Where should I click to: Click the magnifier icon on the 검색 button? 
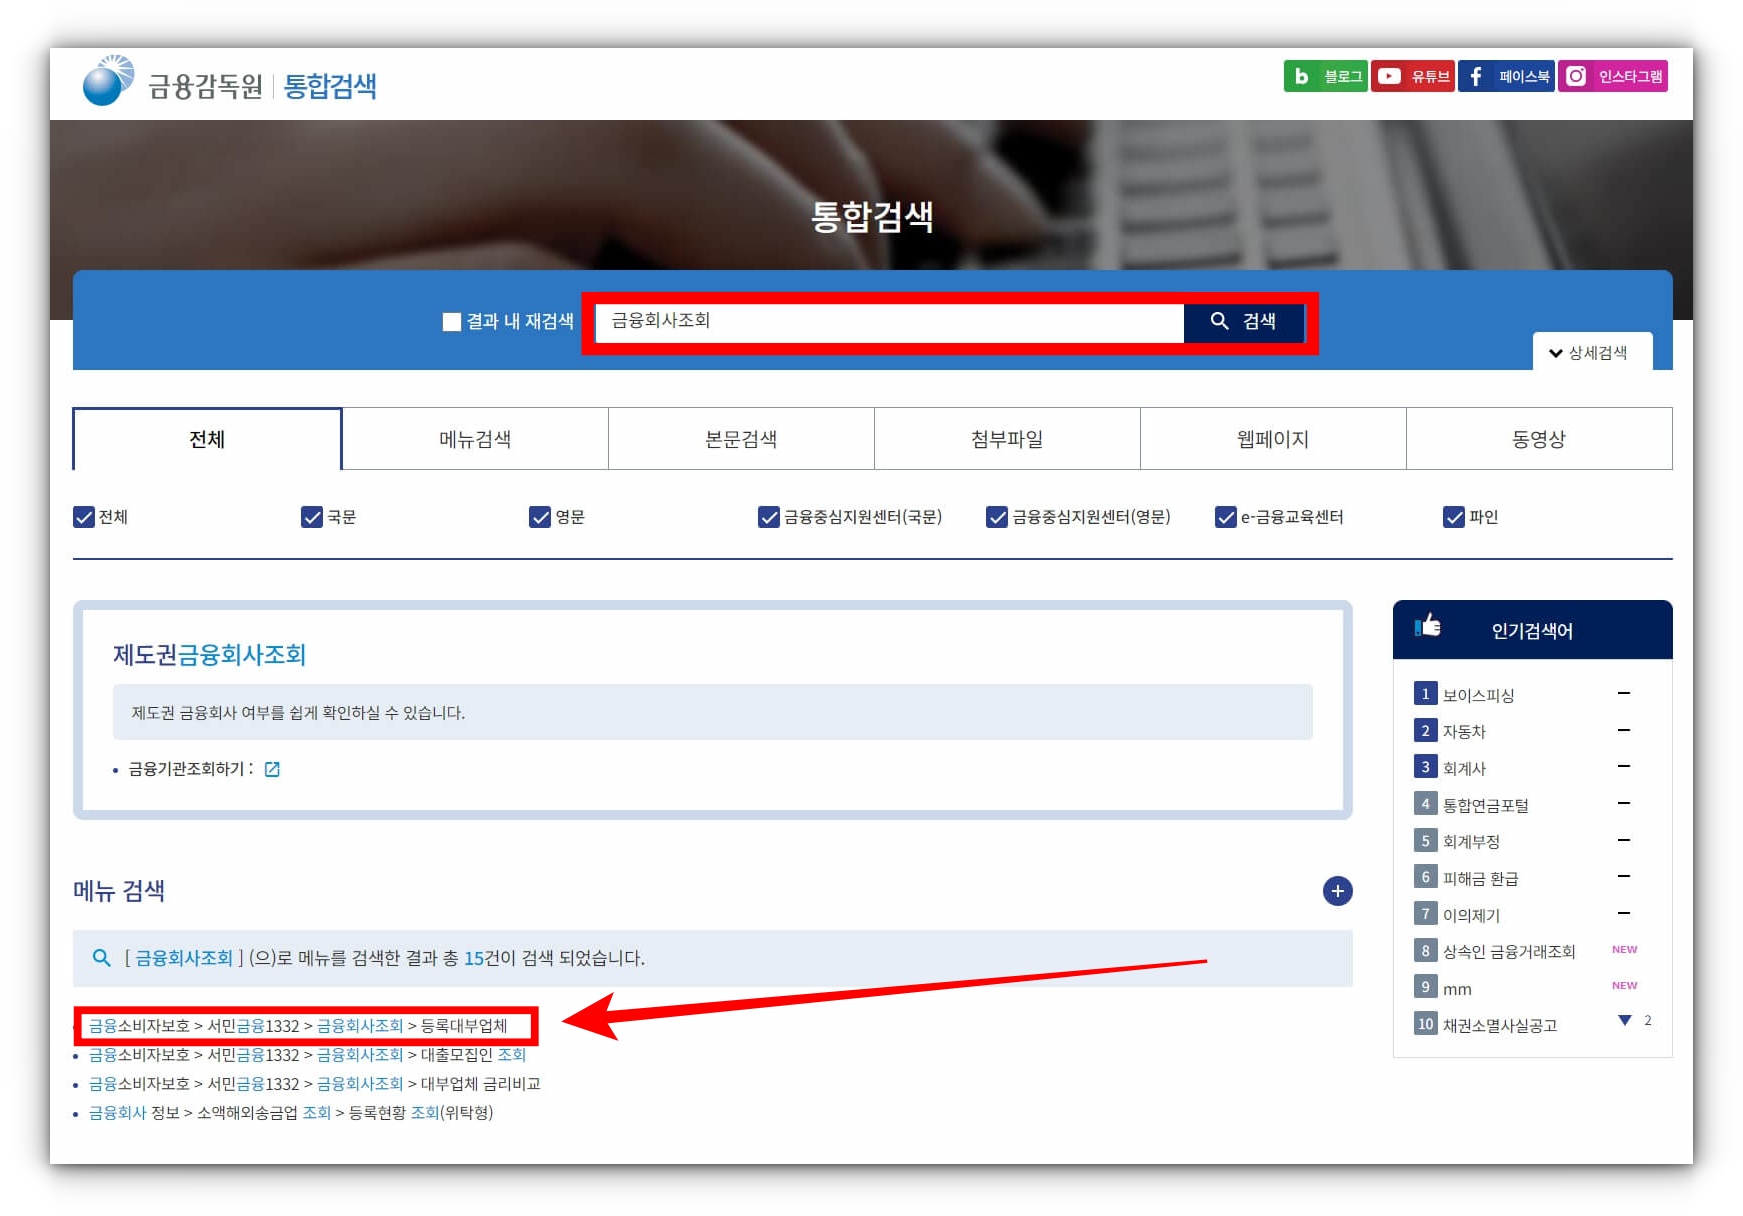(1219, 322)
